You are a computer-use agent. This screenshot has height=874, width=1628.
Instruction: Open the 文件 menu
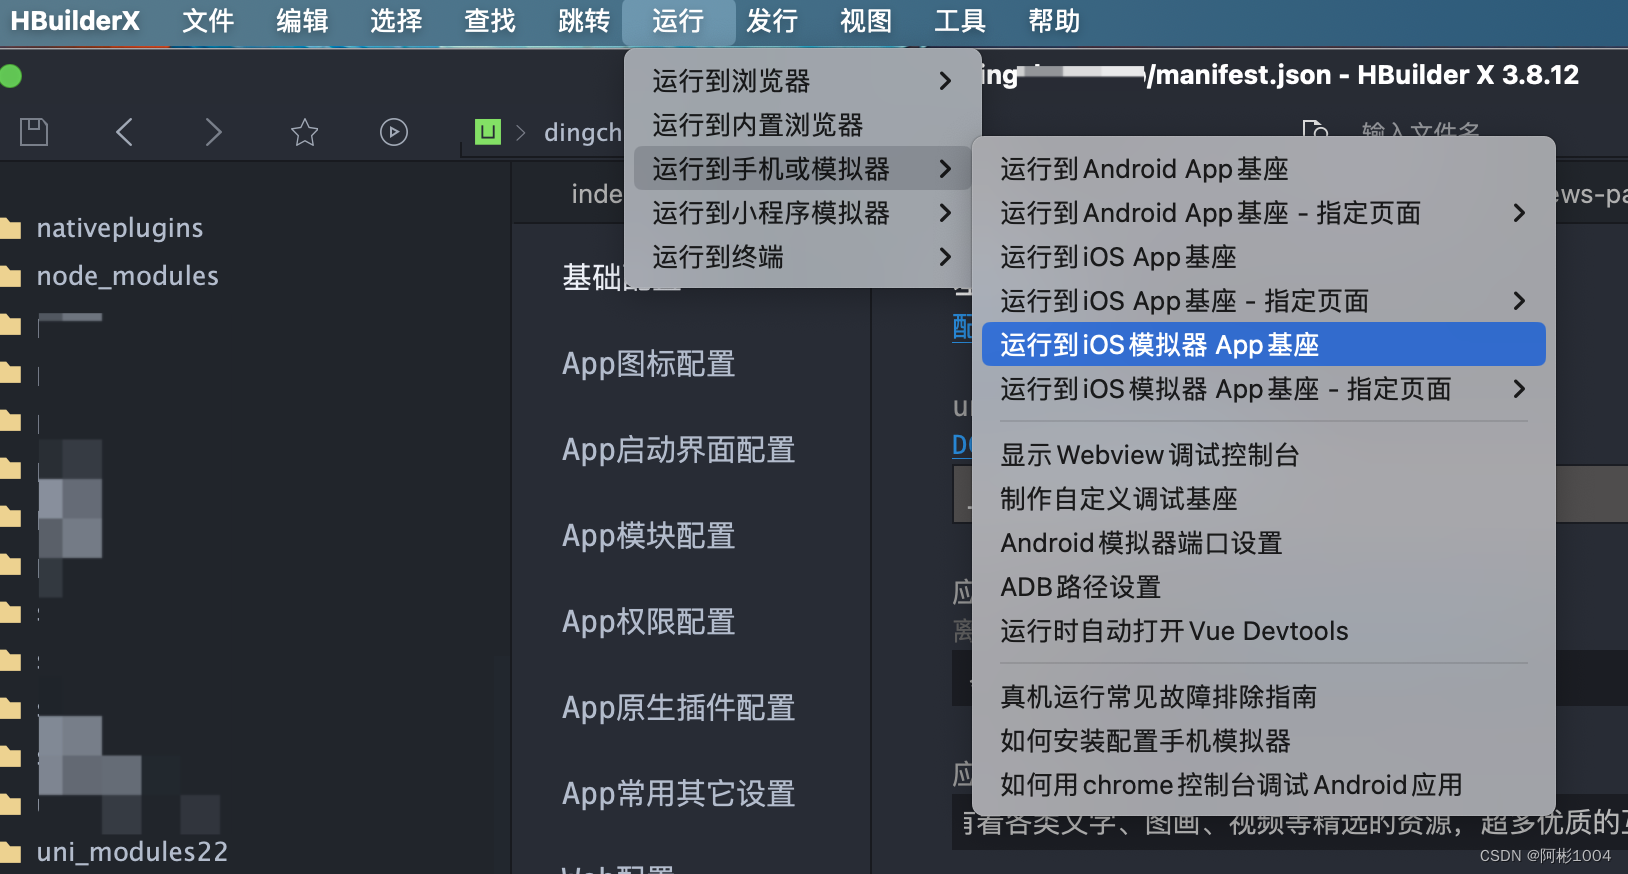208,21
